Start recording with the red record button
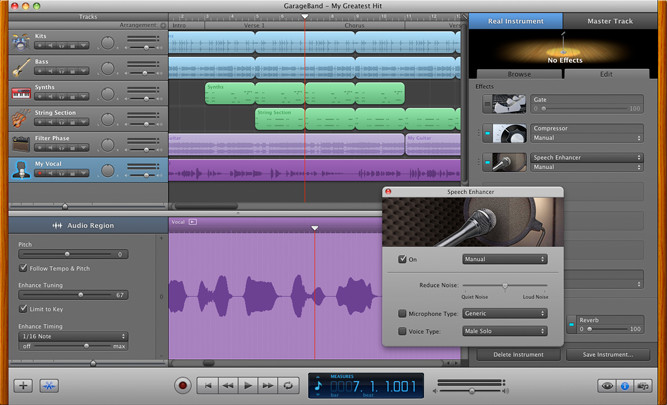The width and height of the screenshot is (667, 405). tap(183, 386)
